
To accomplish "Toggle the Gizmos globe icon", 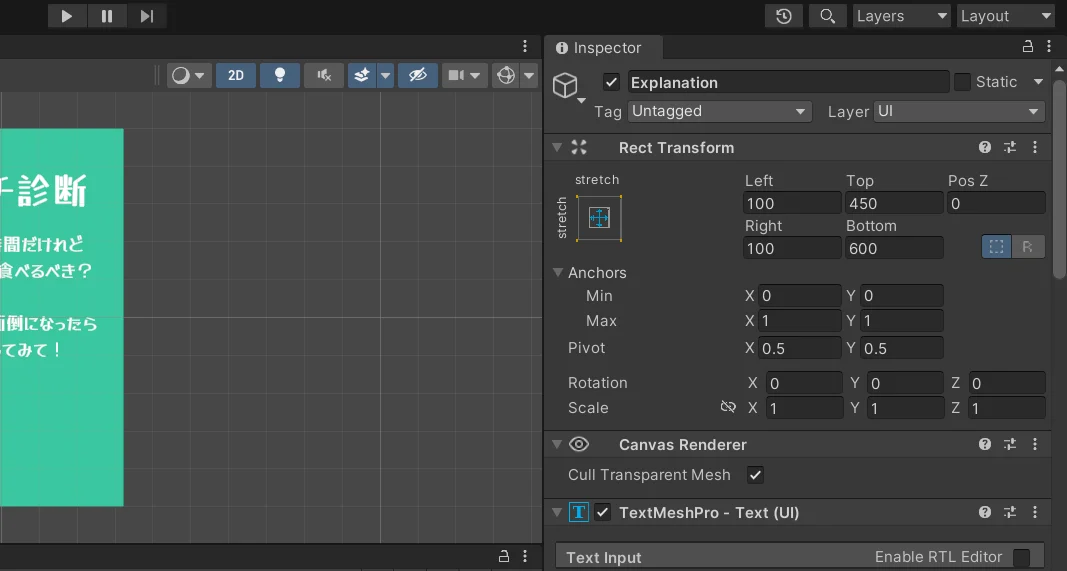I will (506, 75).
